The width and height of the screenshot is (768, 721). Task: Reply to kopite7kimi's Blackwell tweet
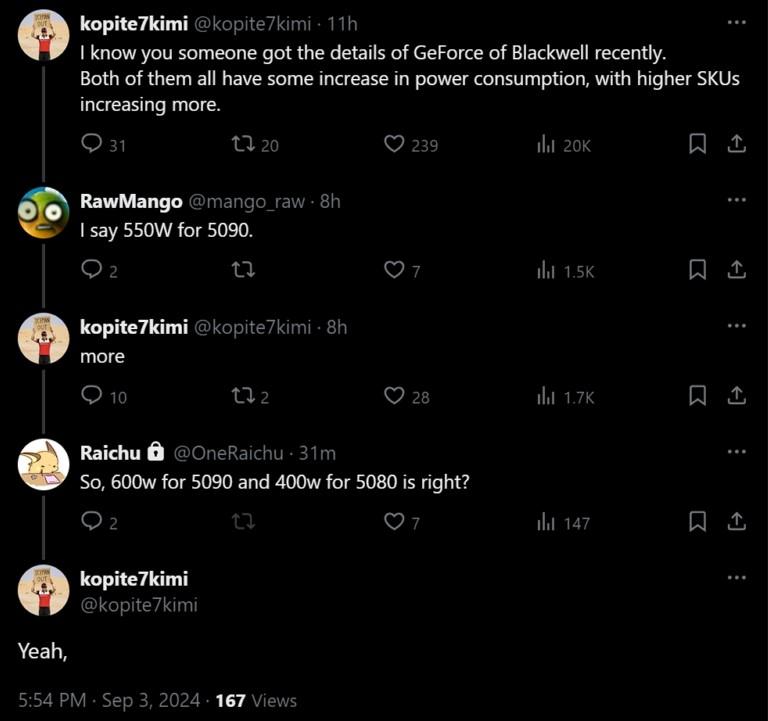(x=92, y=144)
